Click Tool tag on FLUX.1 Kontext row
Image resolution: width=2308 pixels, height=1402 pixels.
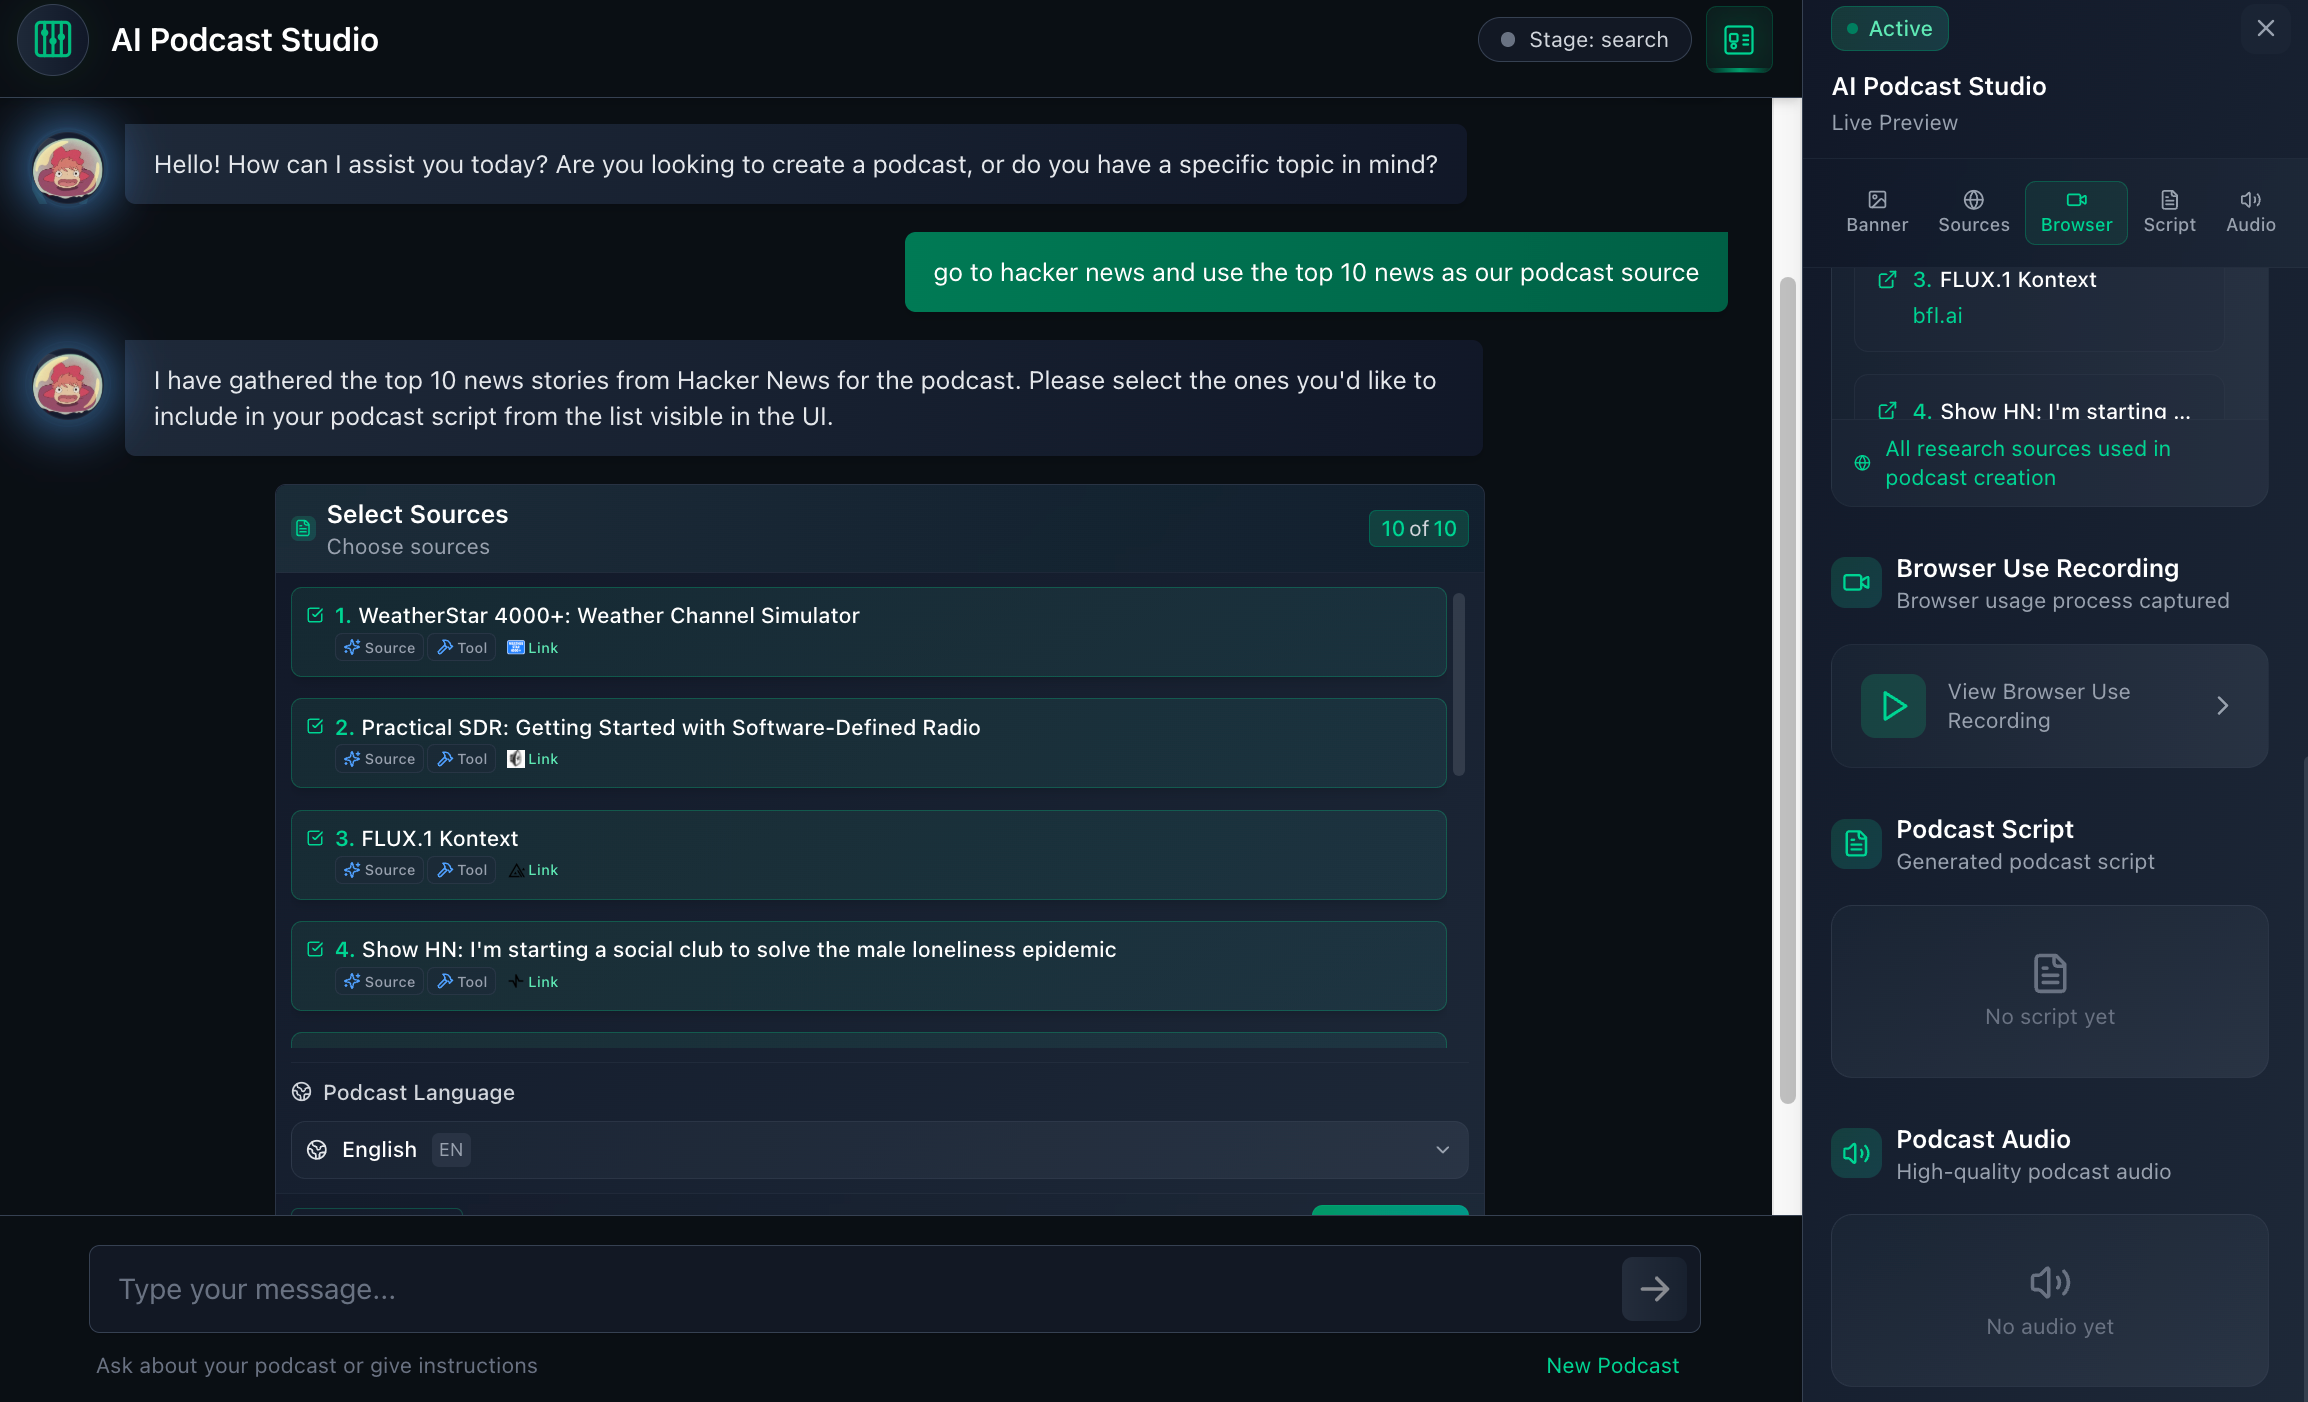point(462,870)
